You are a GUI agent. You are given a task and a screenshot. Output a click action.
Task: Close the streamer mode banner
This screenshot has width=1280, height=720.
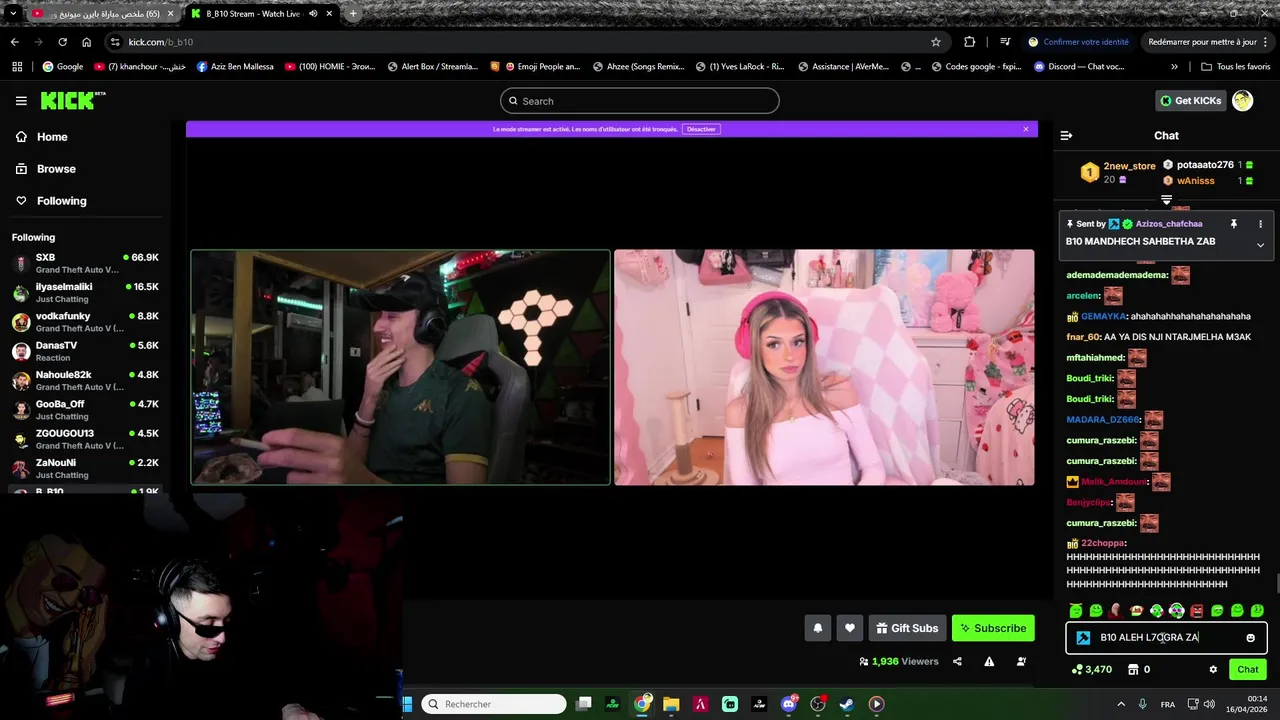point(1025,129)
